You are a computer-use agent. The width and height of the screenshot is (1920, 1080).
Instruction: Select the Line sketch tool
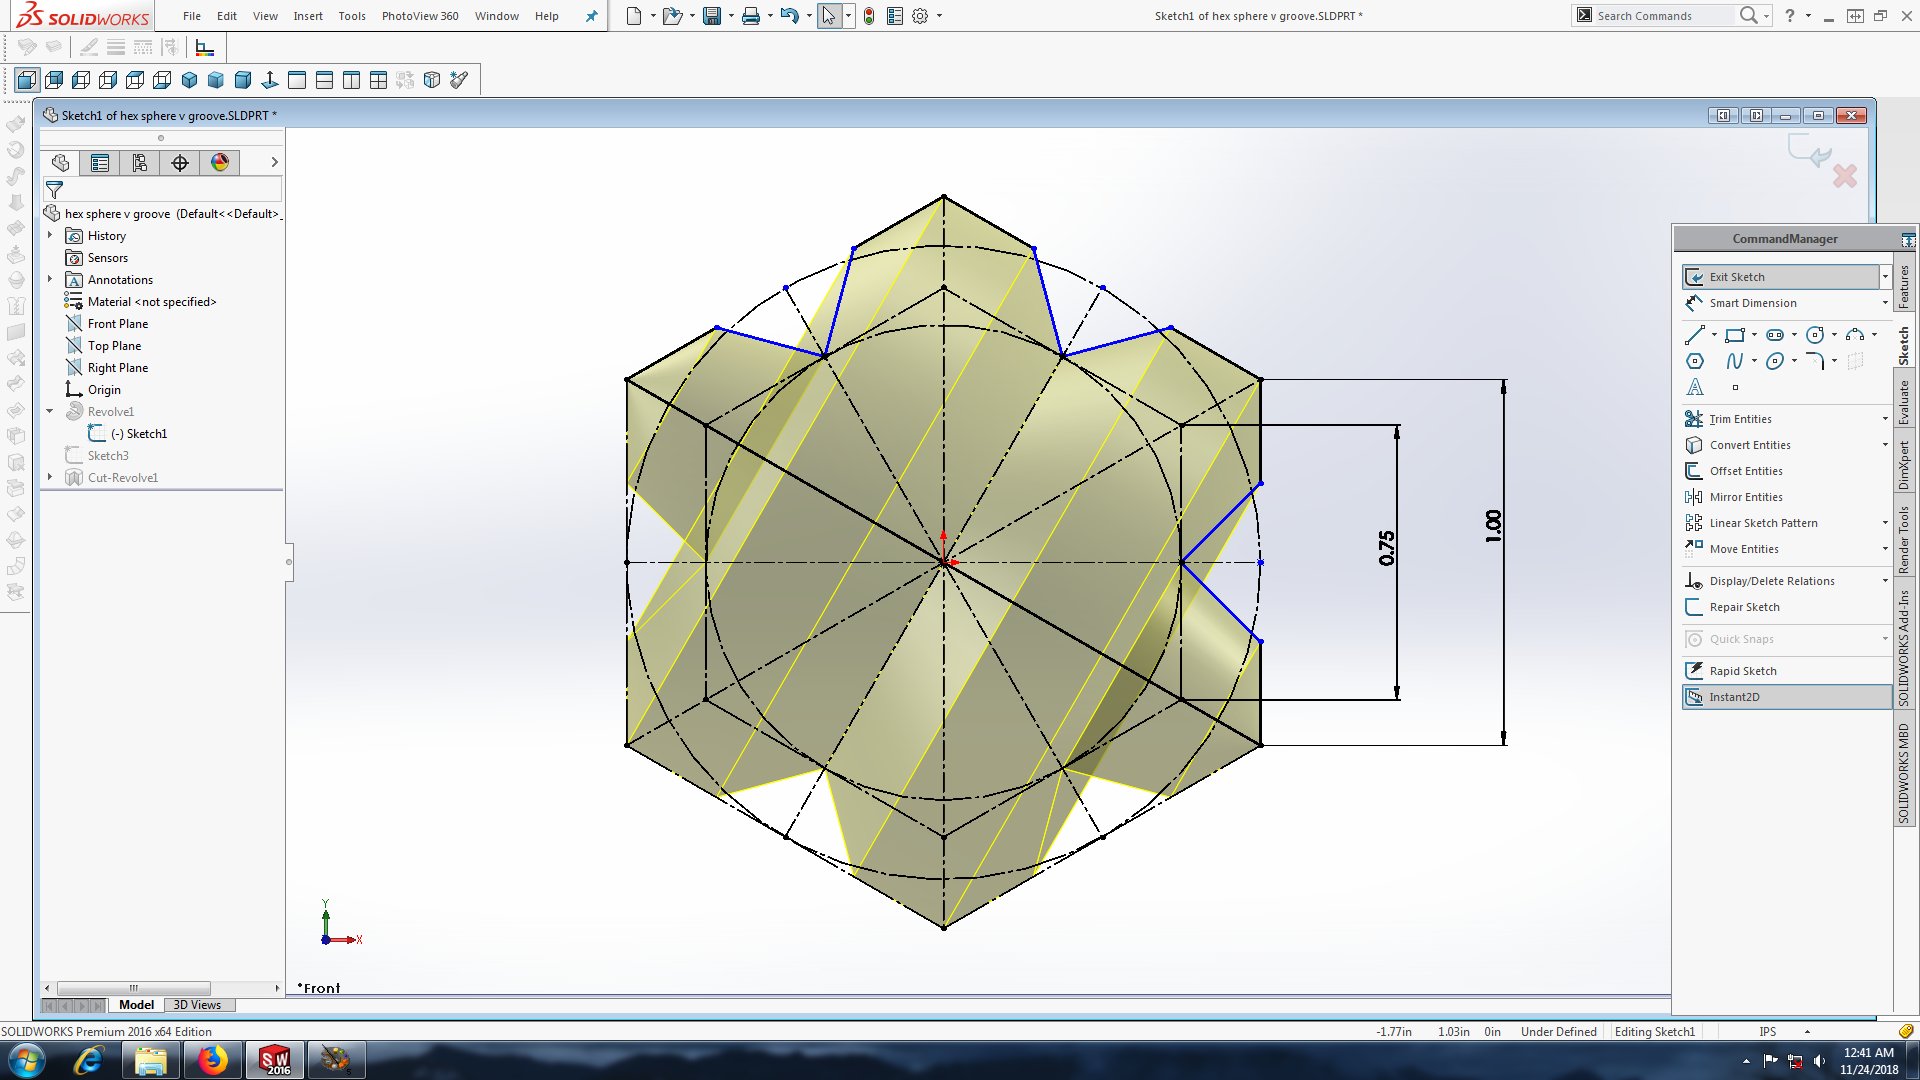tap(1694, 335)
